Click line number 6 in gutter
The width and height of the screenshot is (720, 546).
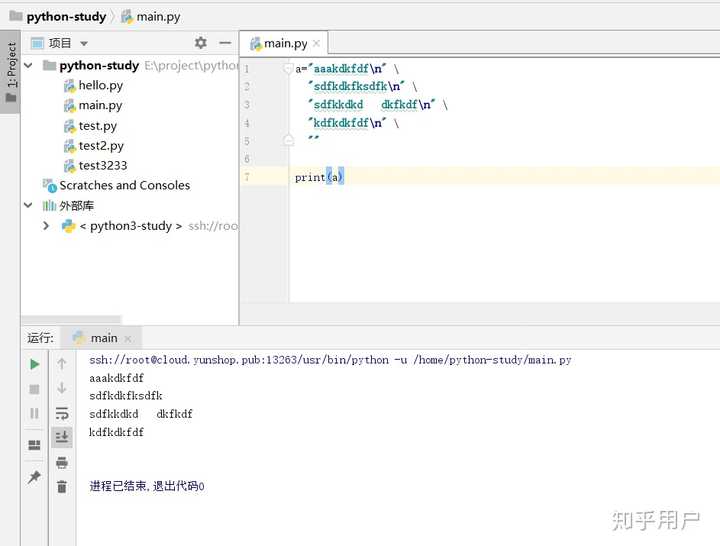247,159
